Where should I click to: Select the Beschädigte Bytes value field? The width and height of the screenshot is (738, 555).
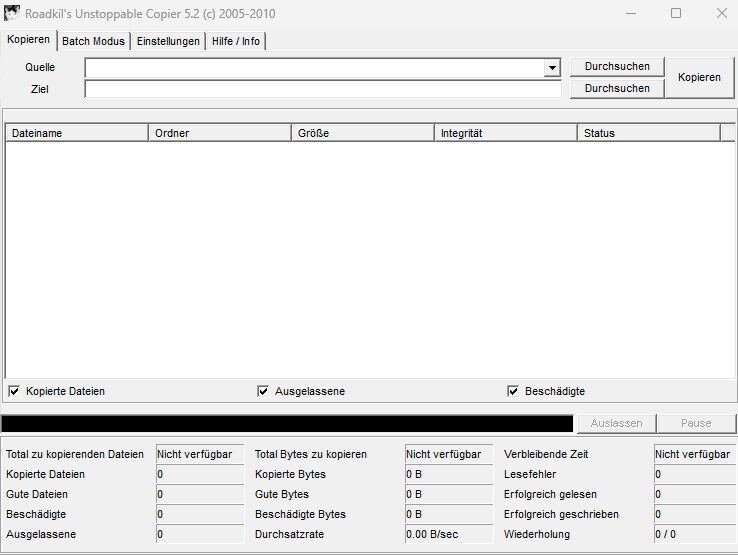(x=449, y=514)
